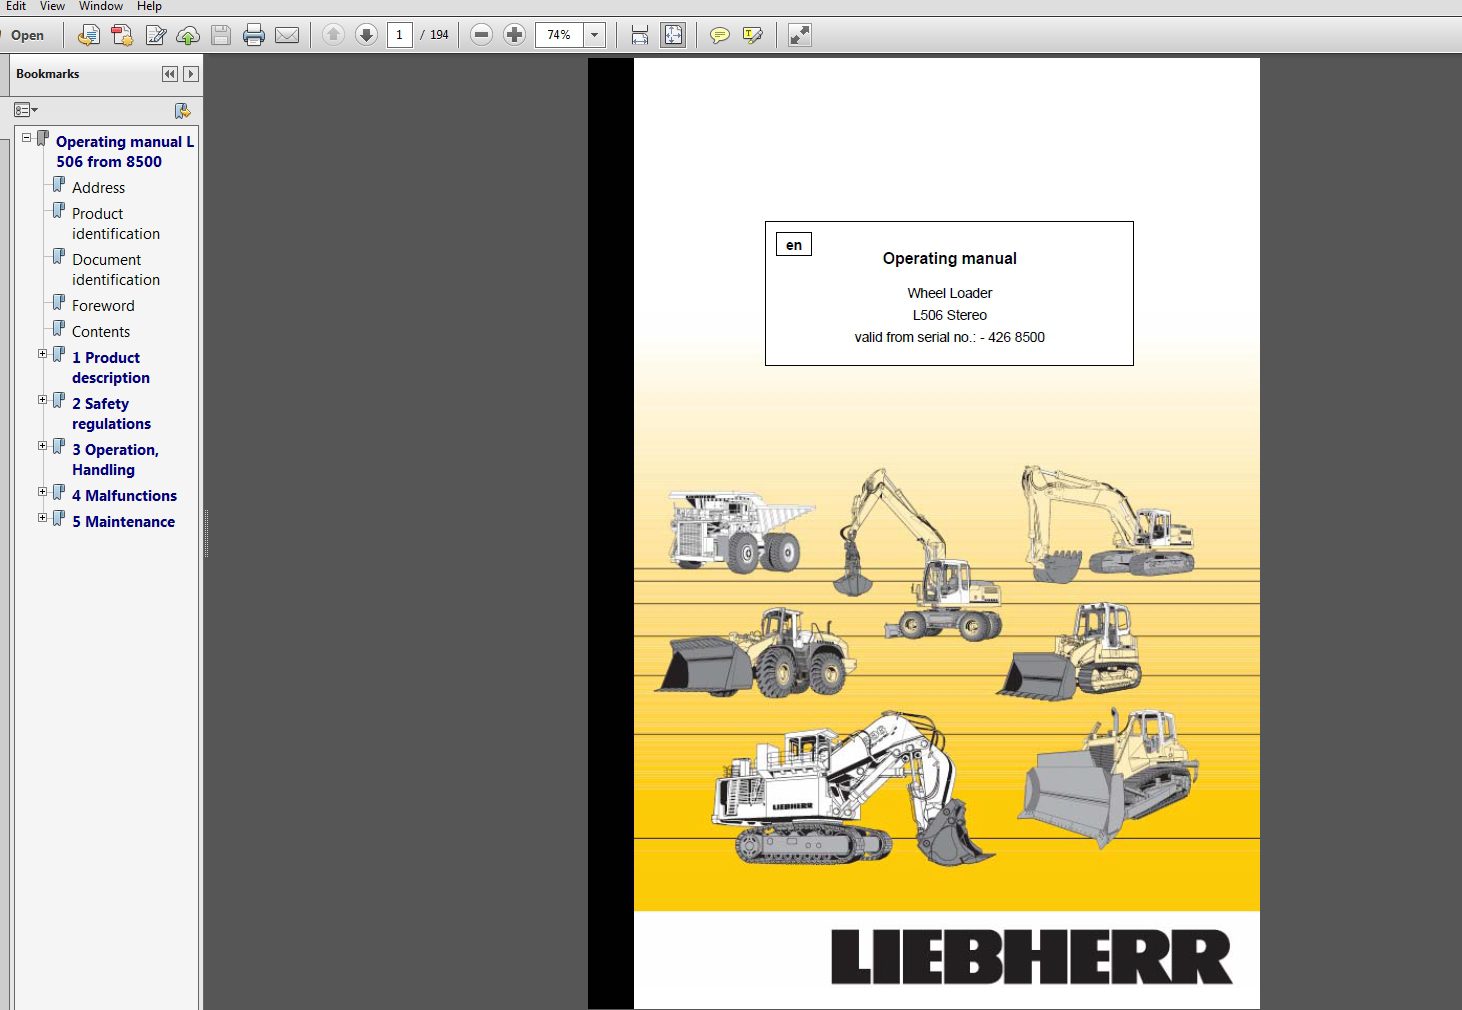Image resolution: width=1462 pixels, height=1010 pixels.
Task: Click the convert PDF icon
Action: (x=122, y=35)
